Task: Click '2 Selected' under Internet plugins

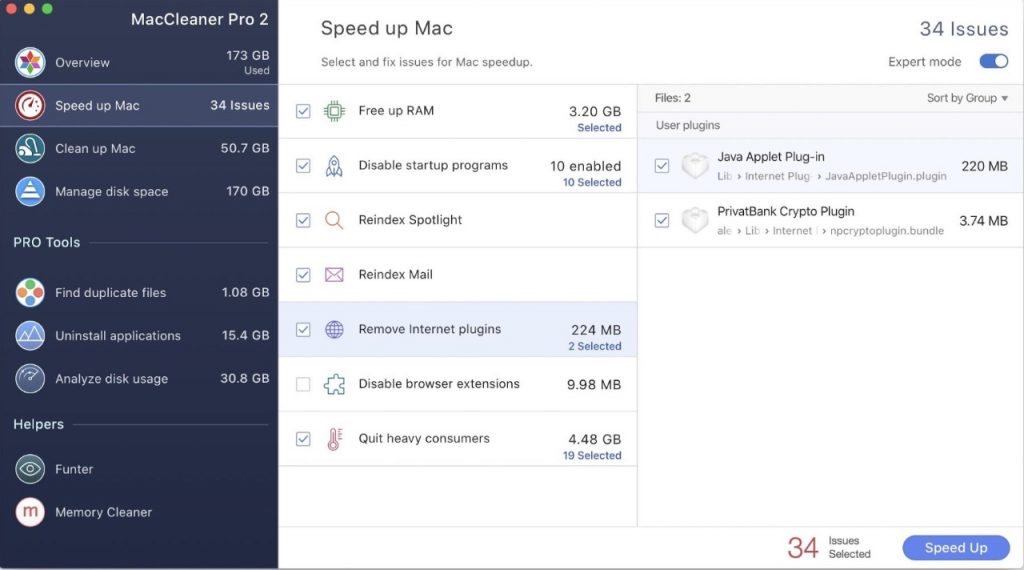Action: 594,347
